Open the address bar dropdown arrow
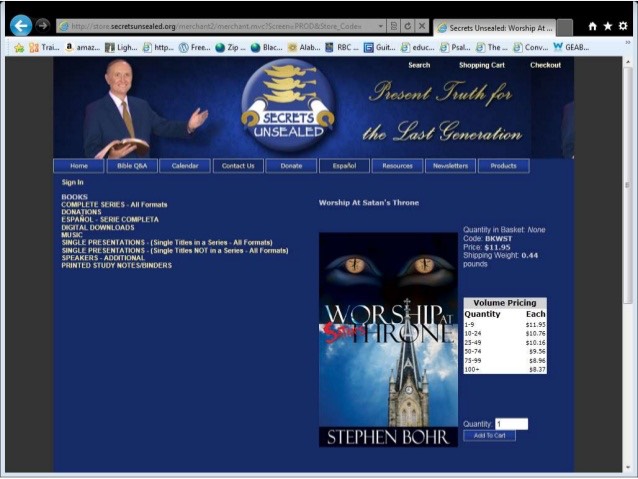Viewport: 638px width, 479px height. point(380,26)
